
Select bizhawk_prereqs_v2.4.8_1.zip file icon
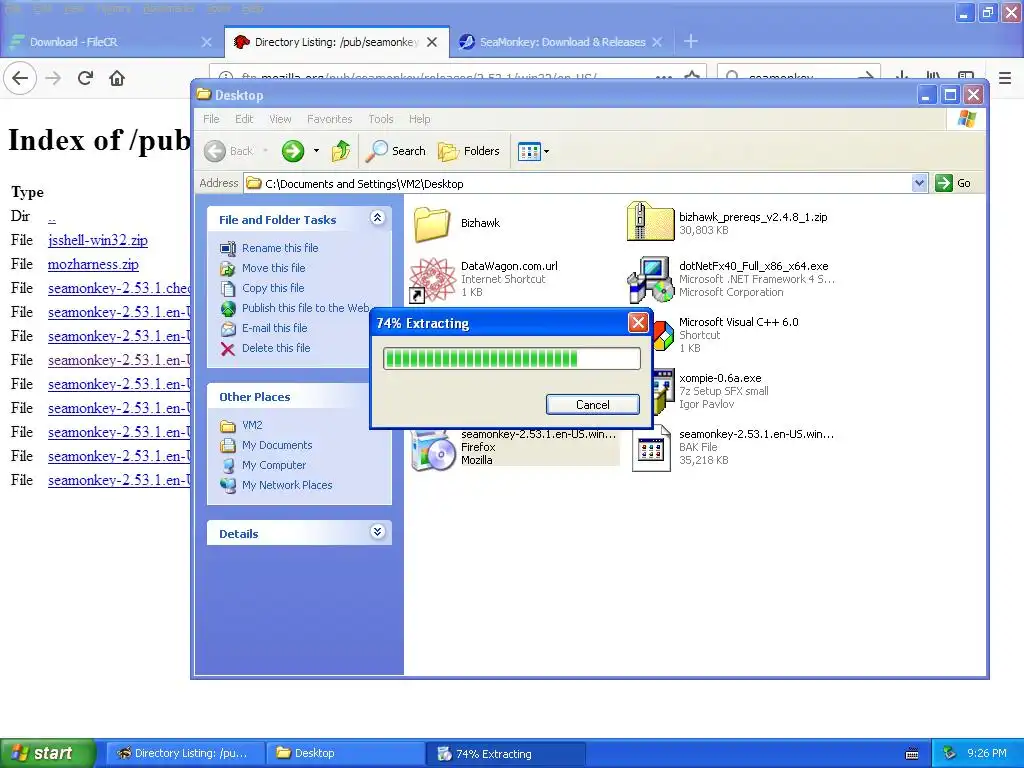650,222
